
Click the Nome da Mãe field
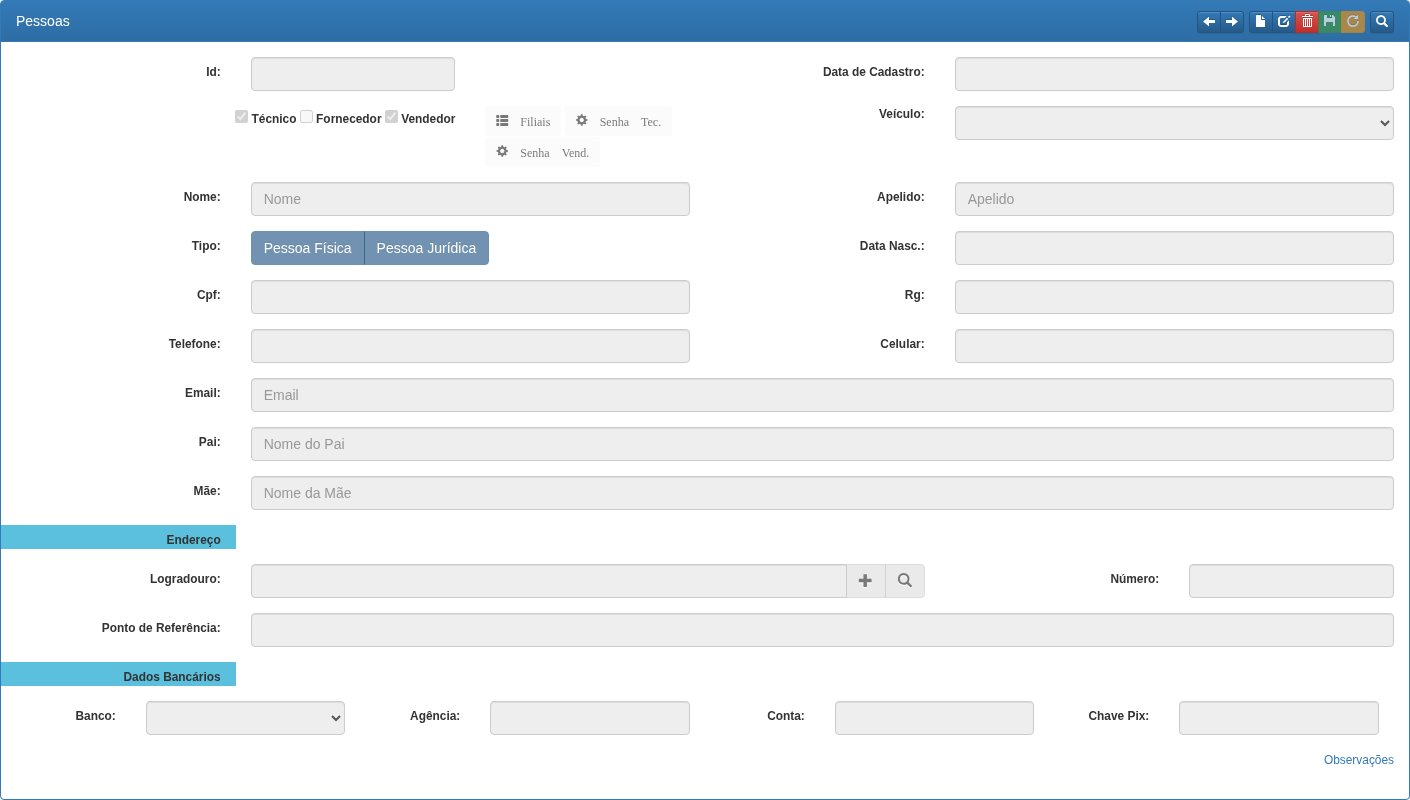pos(822,493)
